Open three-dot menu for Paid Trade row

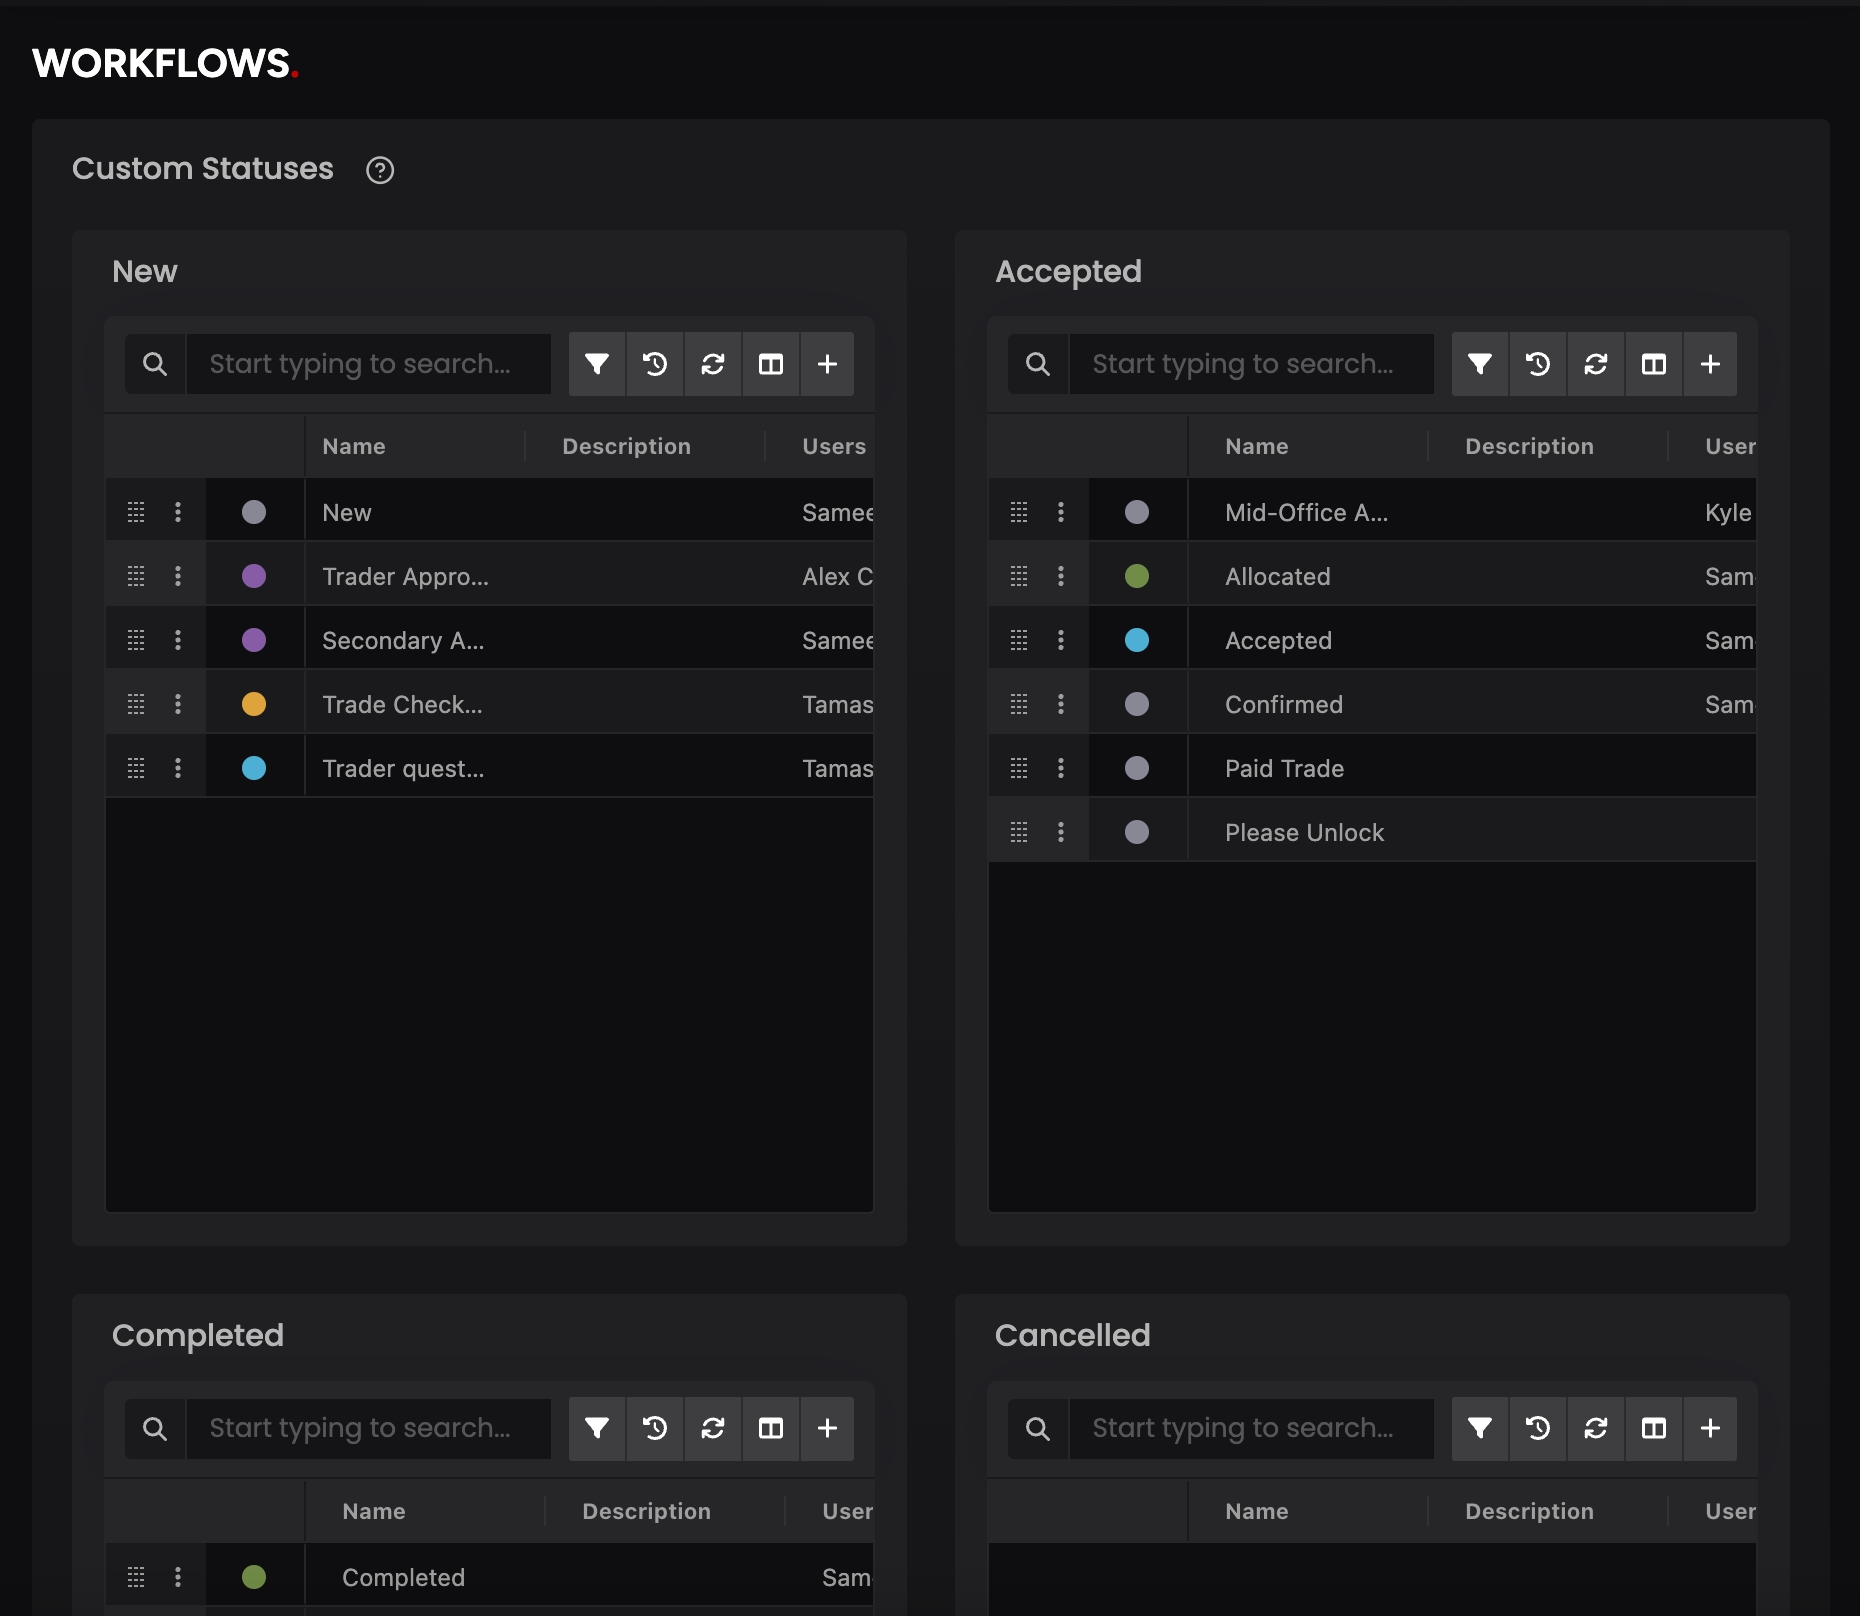[1061, 768]
